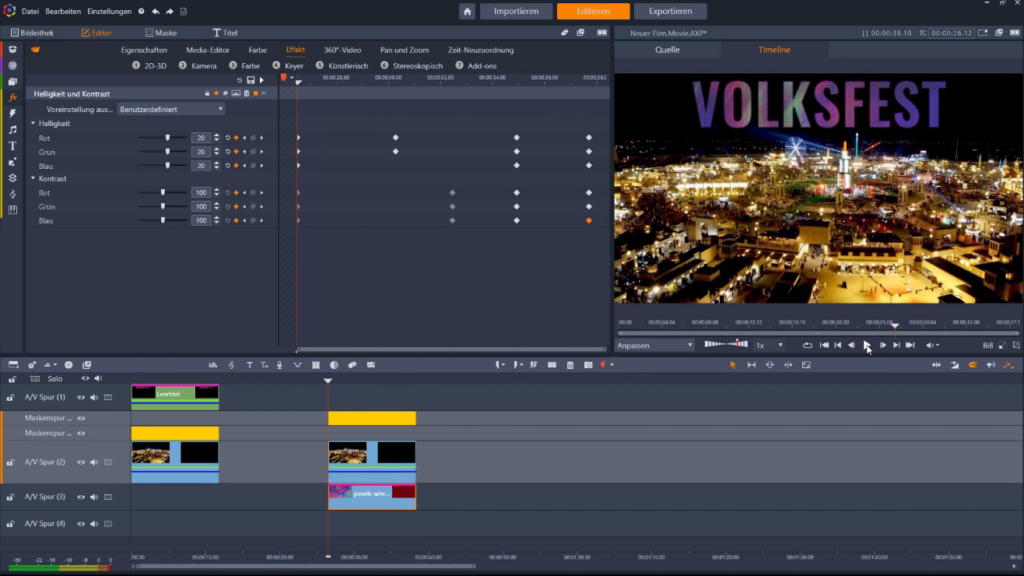Select the yellow mask clip at playhead
Screen dimensions: 1024x576
[372, 418]
